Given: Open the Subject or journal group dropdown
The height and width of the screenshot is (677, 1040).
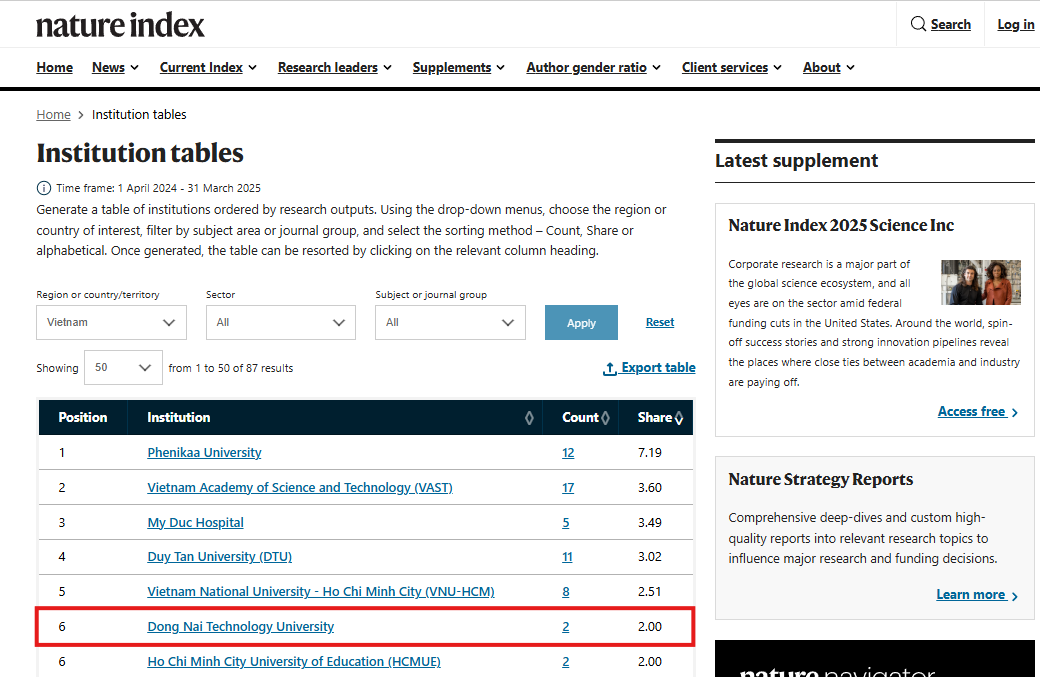Looking at the screenshot, I should 450,322.
